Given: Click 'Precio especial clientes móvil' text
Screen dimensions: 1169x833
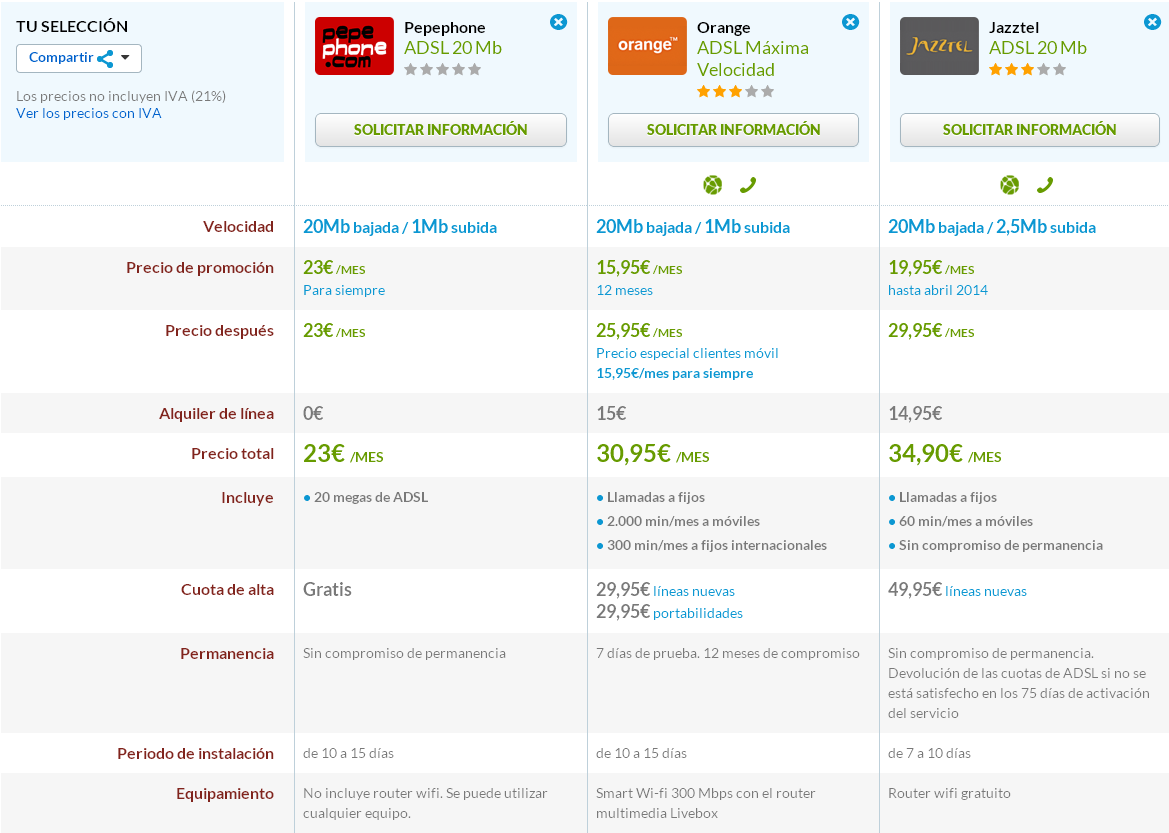Looking at the screenshot, I should point(687,353).
